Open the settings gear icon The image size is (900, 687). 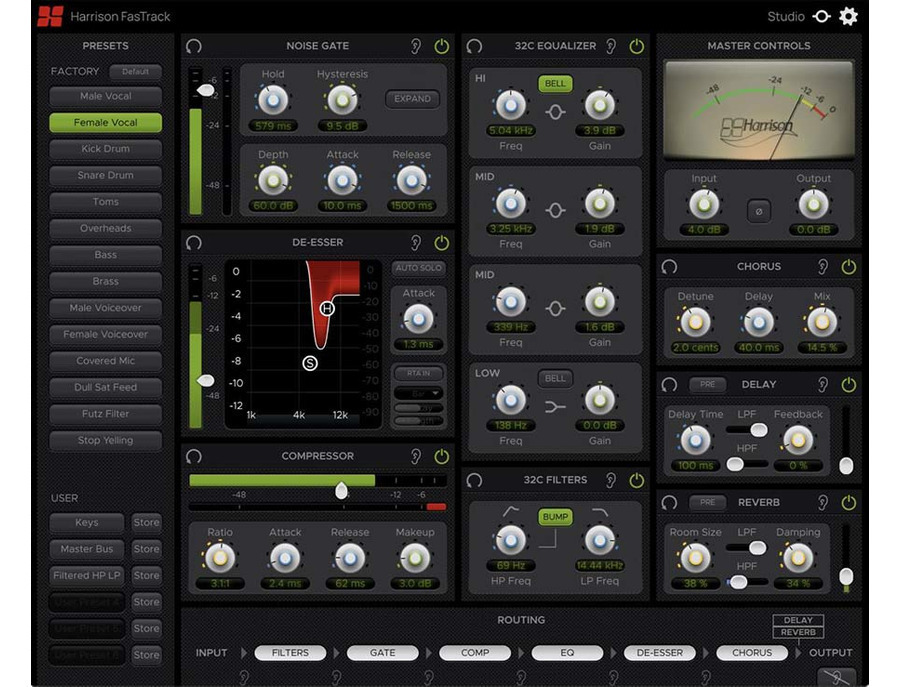coord(848,17)
